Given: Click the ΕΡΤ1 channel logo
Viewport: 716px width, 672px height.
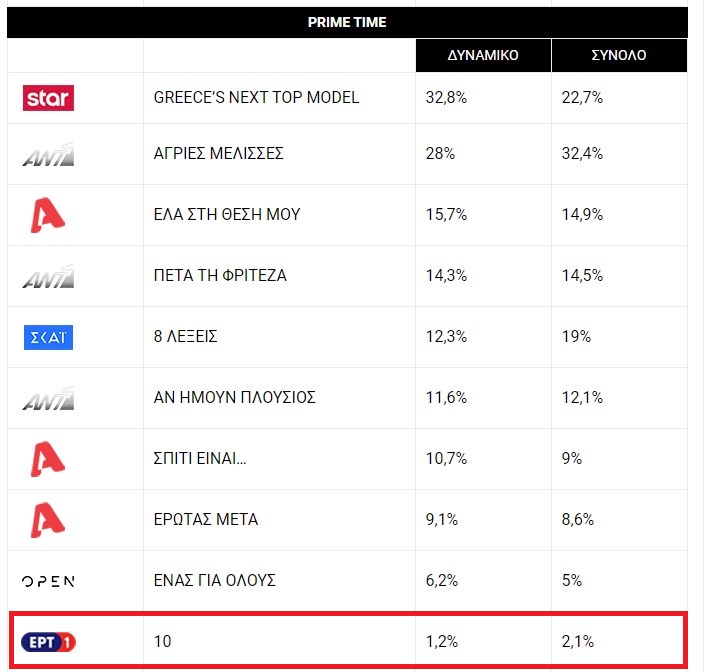Looking at the screenshot, I should [48, 642].
